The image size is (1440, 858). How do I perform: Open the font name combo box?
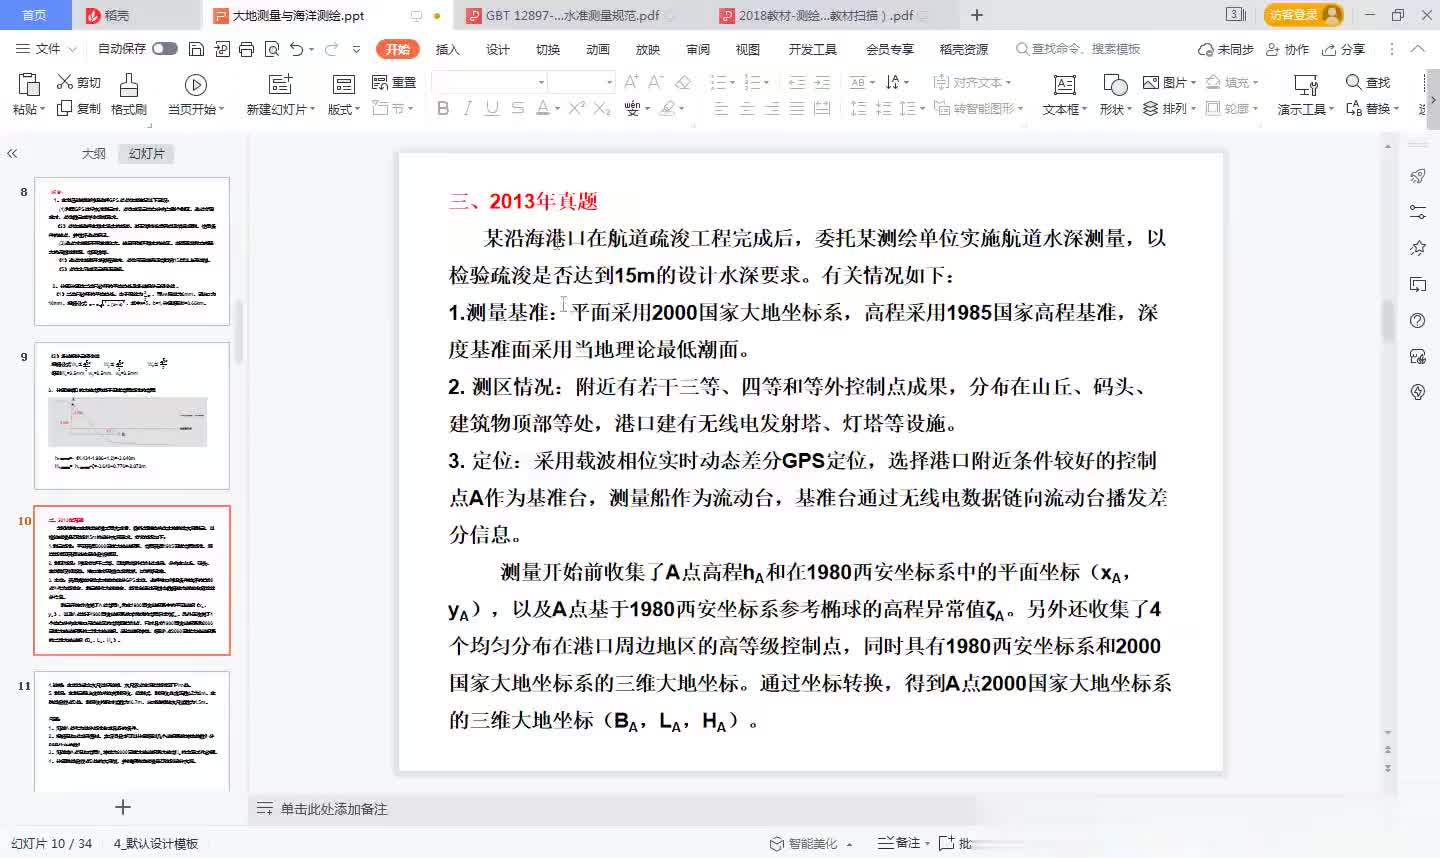coord(490,82)
